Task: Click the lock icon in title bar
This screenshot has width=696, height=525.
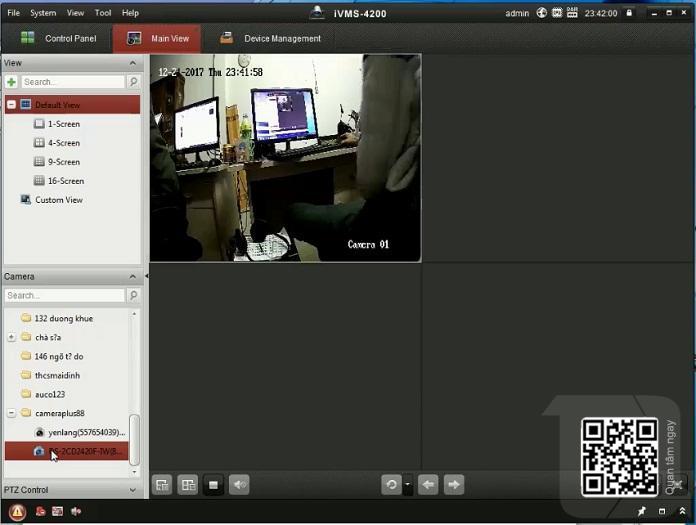Action: pyautogui.click(x=629, y=12)
